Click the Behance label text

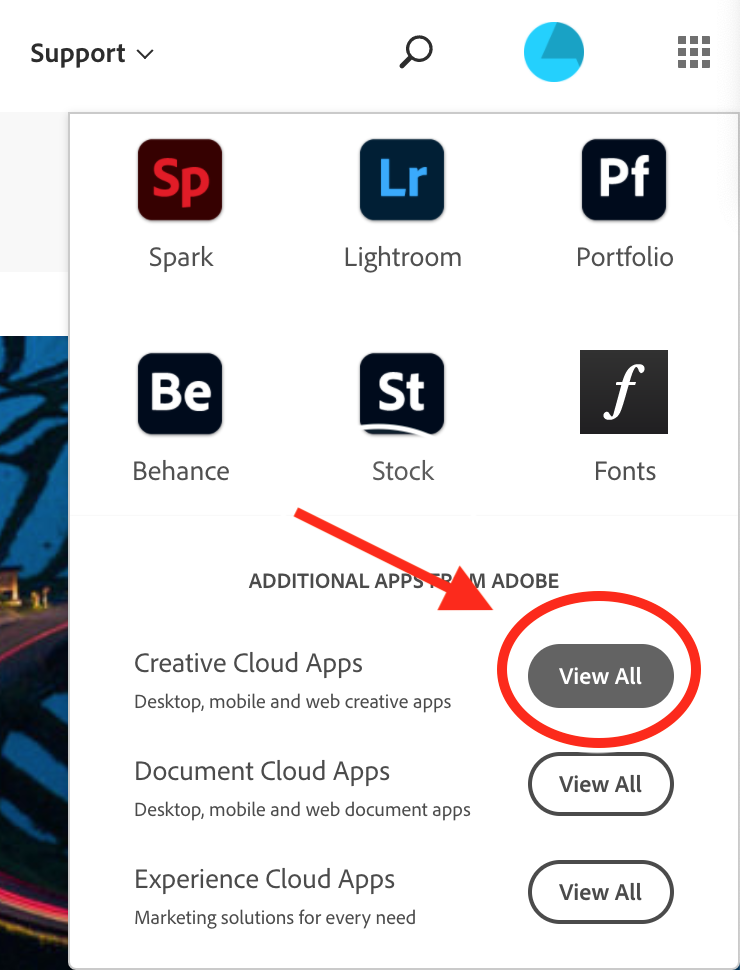pyautogui.click(x=181, y=471)
